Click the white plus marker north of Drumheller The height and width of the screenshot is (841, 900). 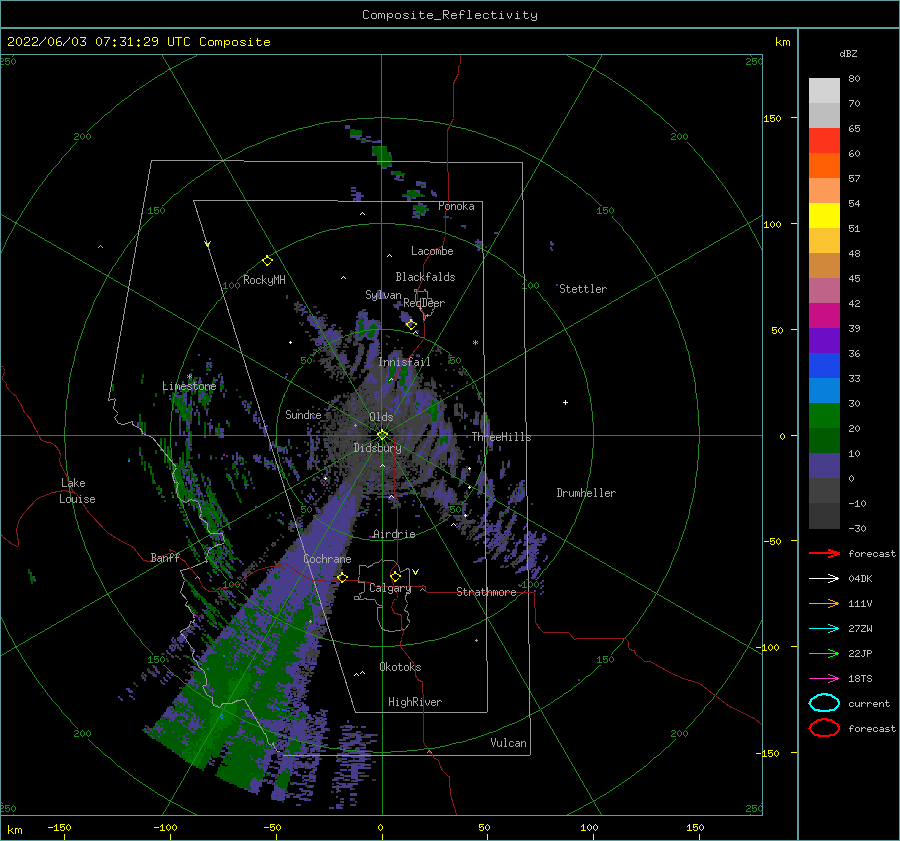(x=565, y=402)
